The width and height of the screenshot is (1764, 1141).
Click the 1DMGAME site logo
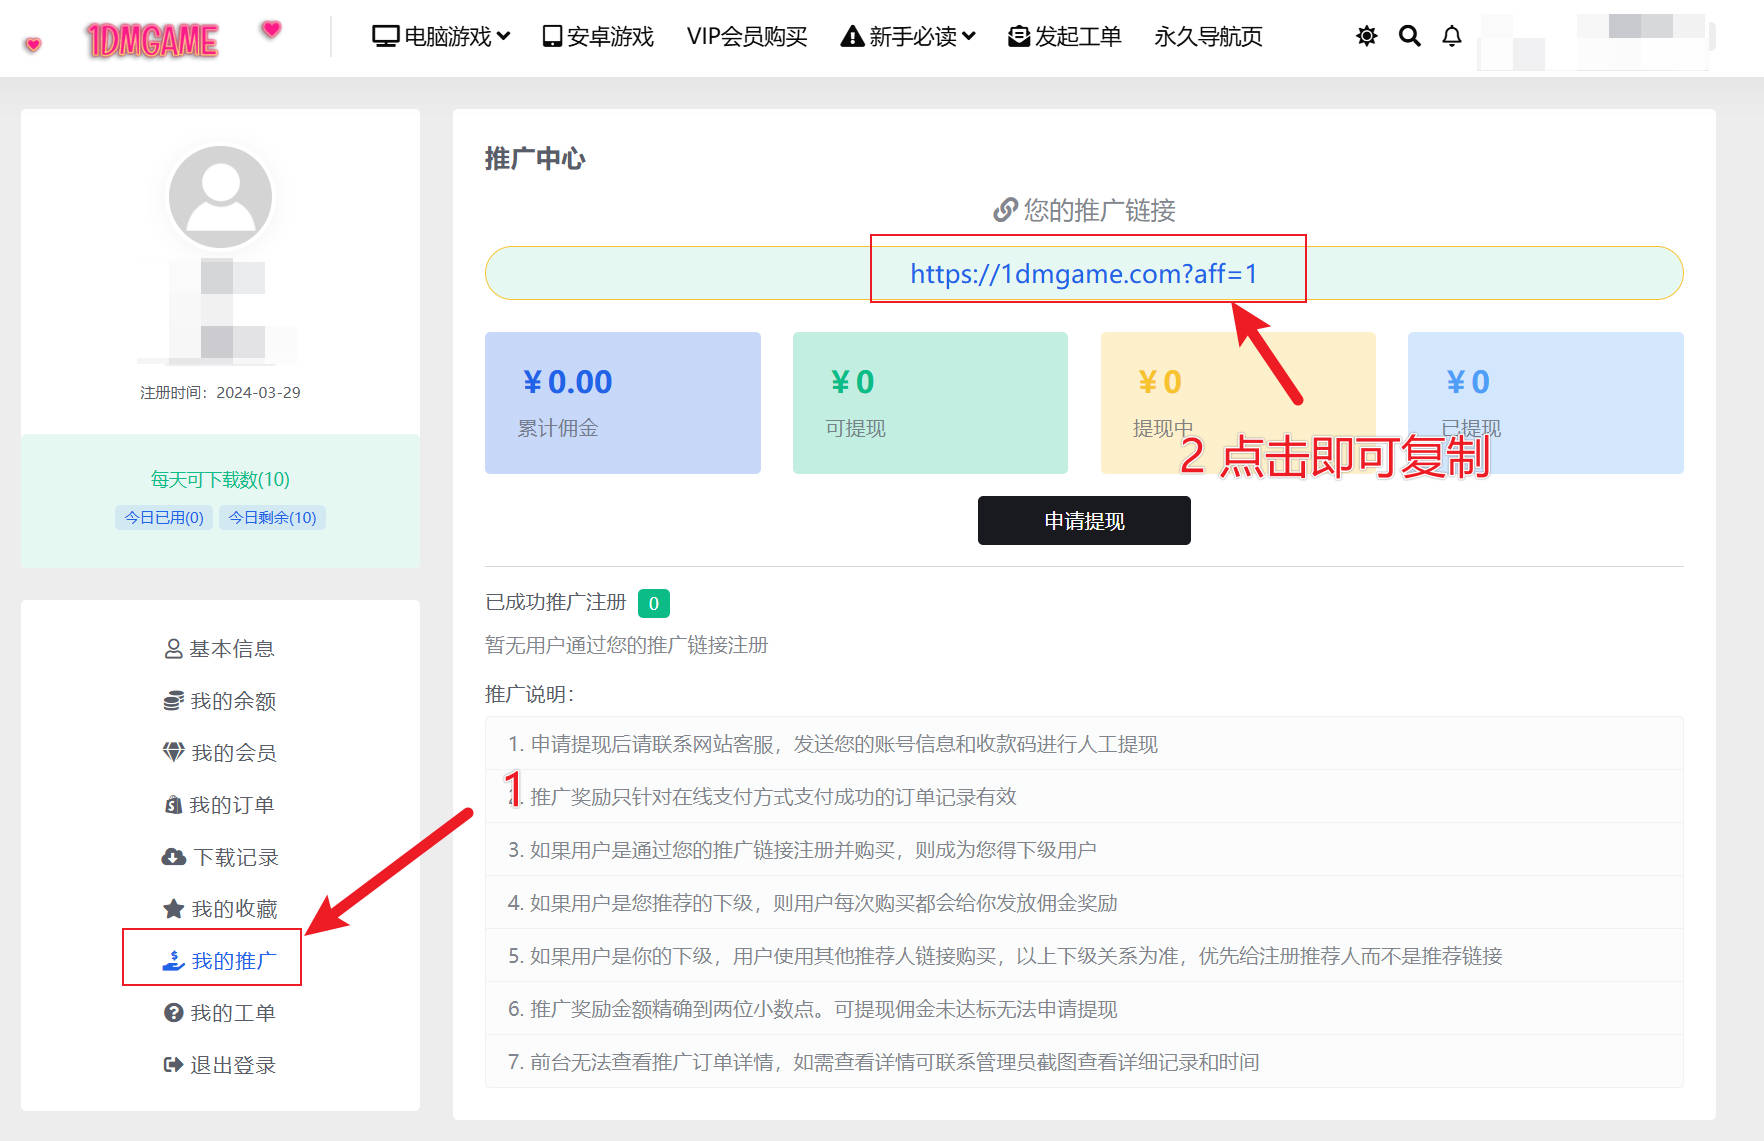[x=152, y=40]
